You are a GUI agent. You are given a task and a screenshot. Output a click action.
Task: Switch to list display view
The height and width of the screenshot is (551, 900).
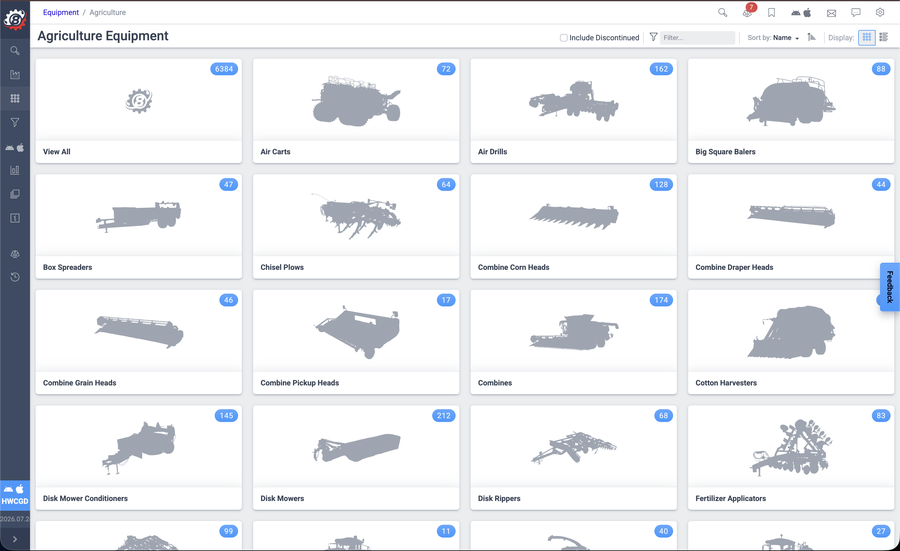coord(884,37)
